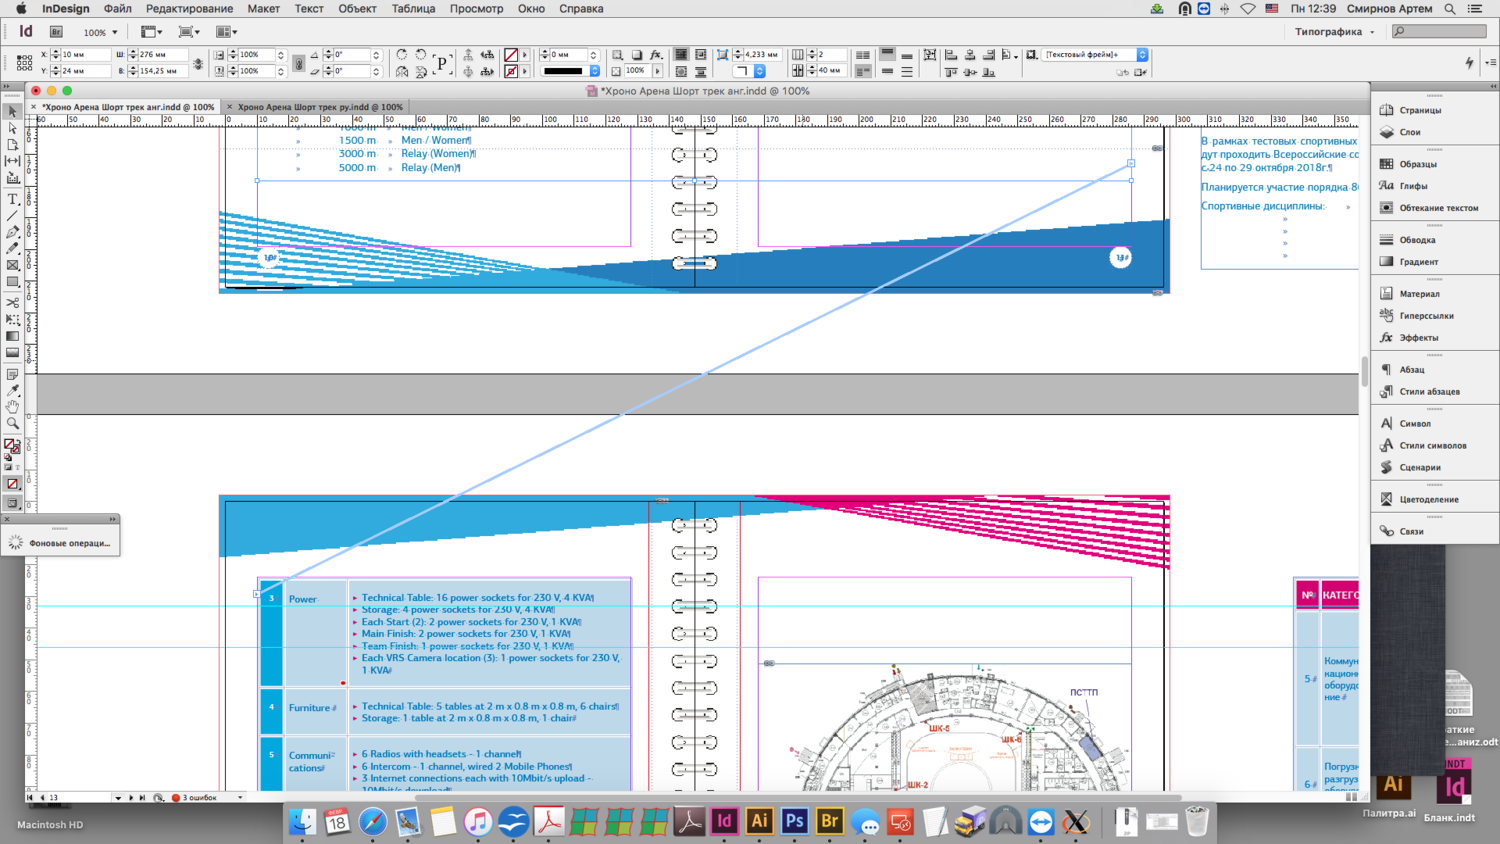Open the Связи panel button
The image size is (1500, 844).
[1411, 532]
